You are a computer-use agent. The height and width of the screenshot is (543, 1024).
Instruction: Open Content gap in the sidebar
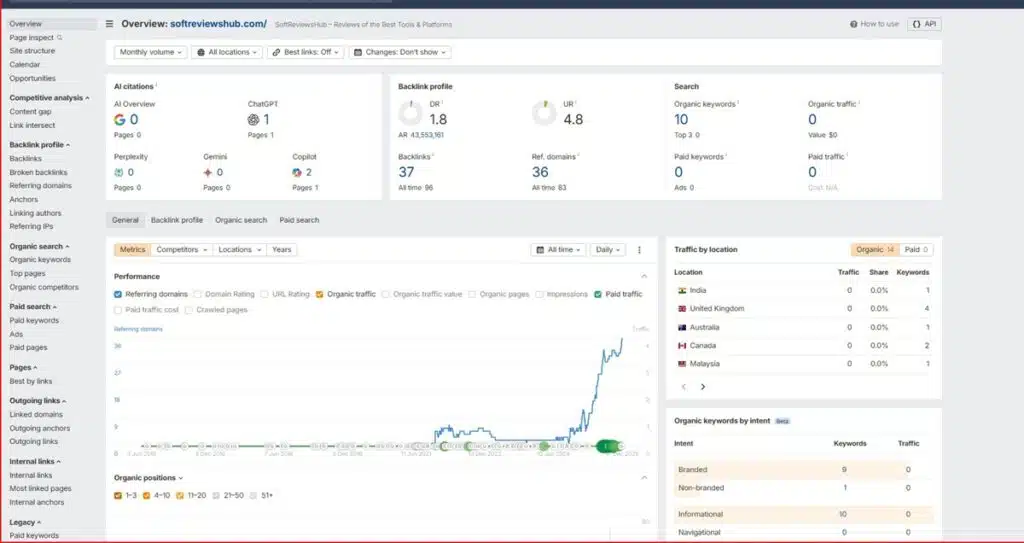click(30, 112)
